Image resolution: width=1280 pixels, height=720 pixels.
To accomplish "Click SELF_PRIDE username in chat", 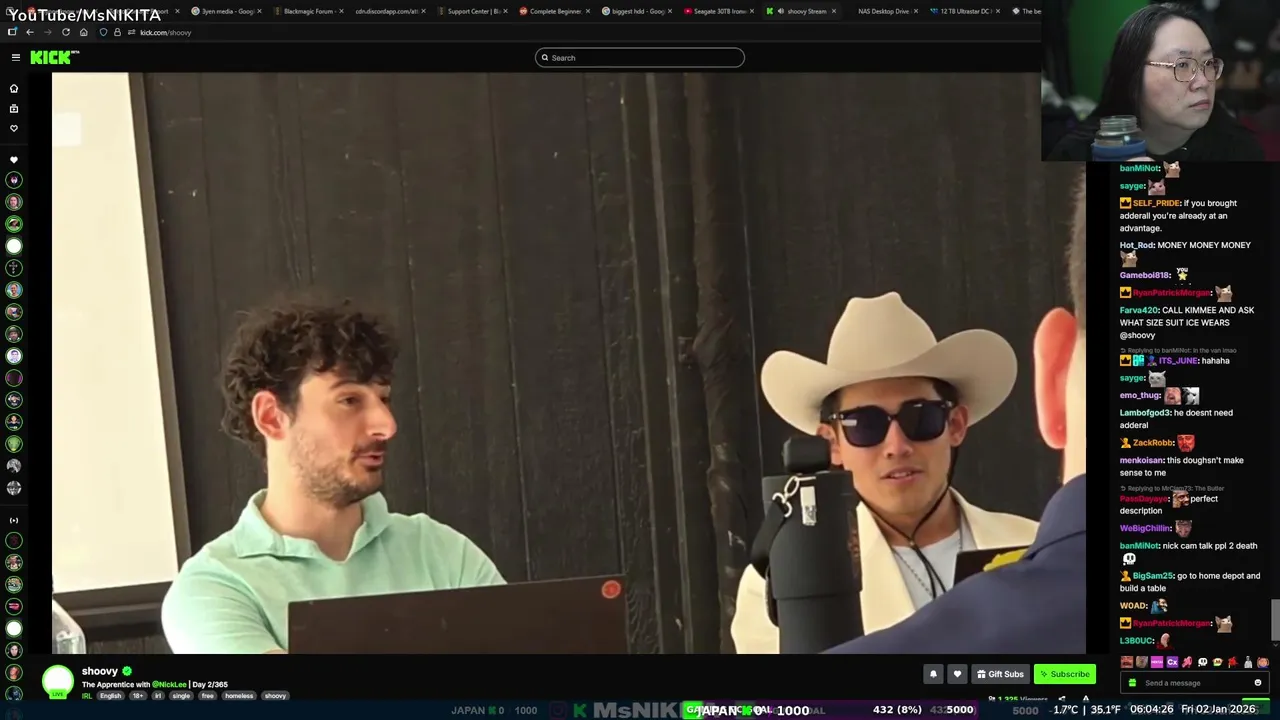I will click(1156, 203).
